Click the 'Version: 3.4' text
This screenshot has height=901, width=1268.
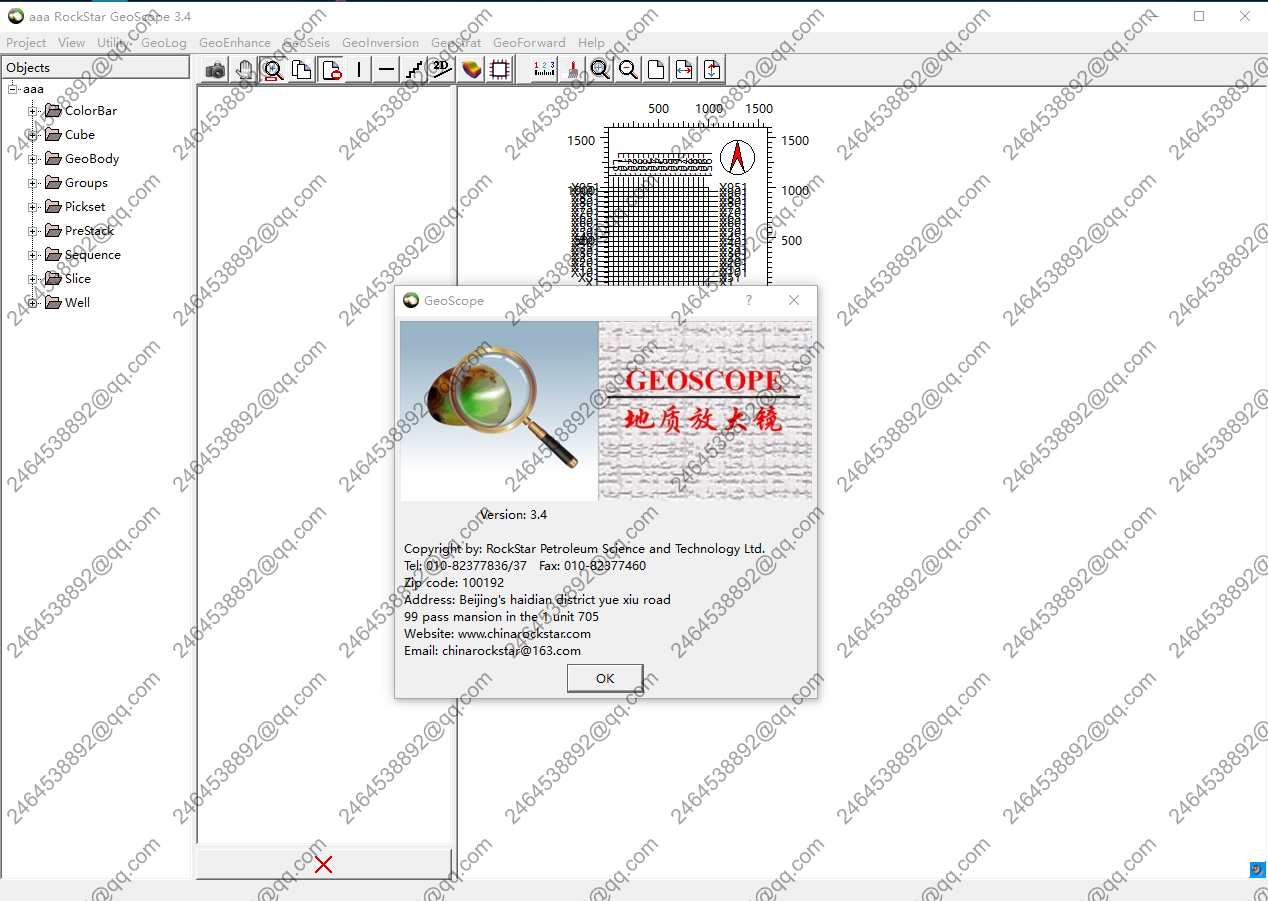point(513,515)
